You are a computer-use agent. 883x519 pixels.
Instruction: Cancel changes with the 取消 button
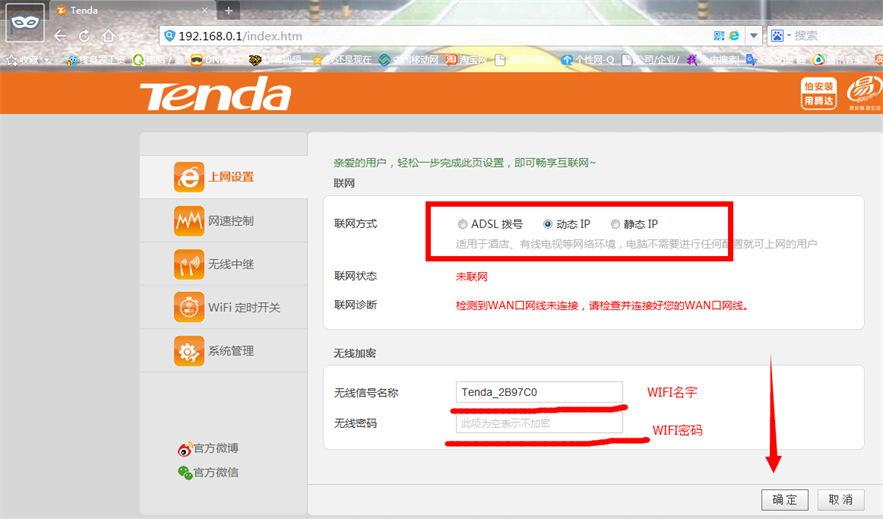coord(841,499)
